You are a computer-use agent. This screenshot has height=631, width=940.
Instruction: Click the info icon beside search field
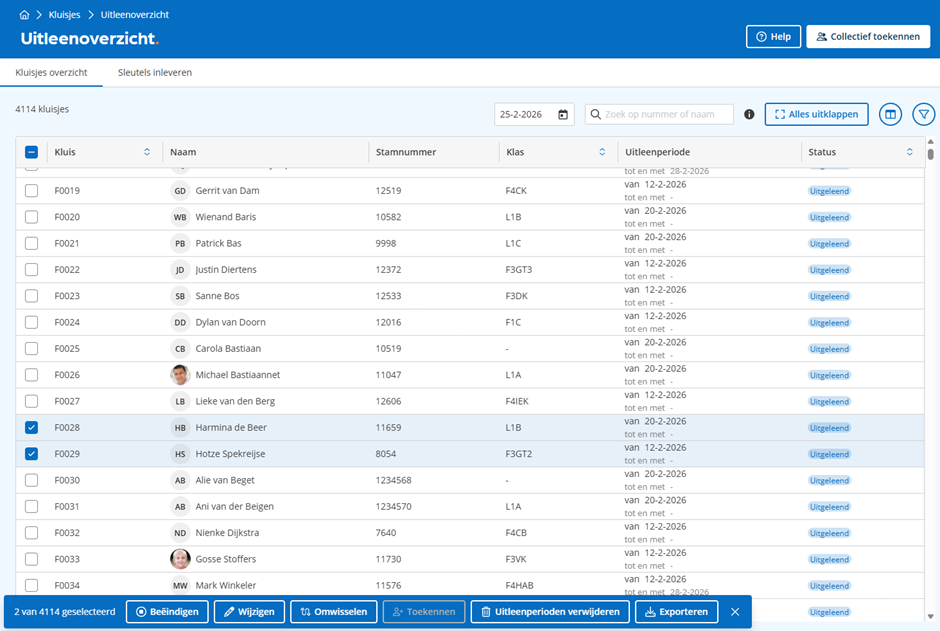pos(749,115)
